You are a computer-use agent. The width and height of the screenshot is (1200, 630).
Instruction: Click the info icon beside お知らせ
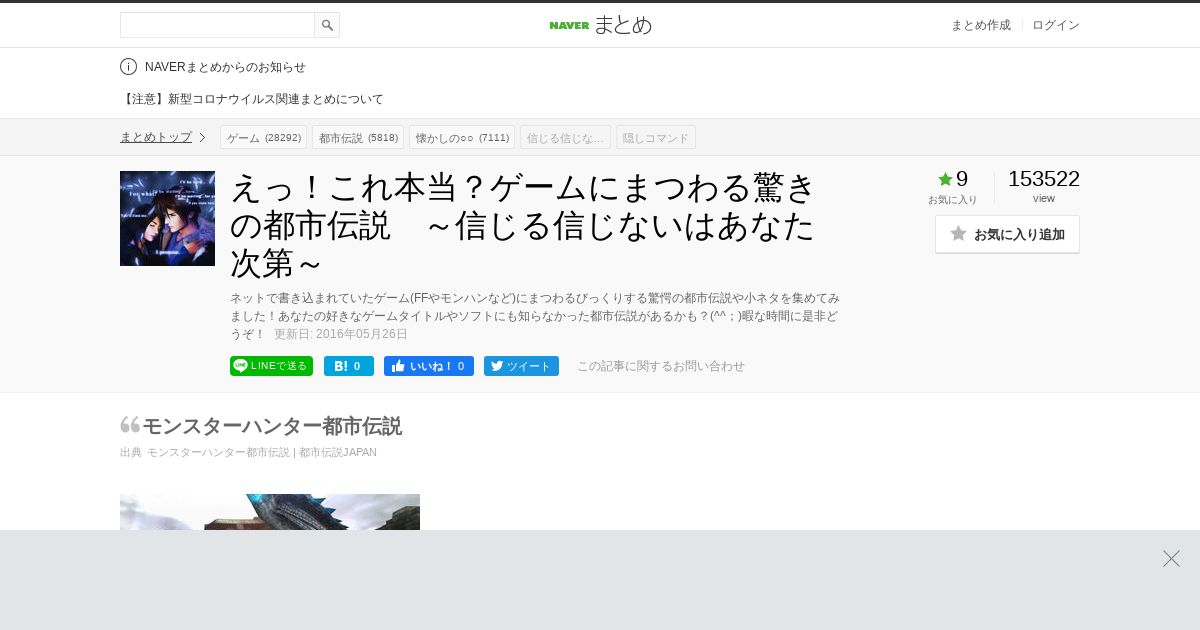click(x=128, y=67)
